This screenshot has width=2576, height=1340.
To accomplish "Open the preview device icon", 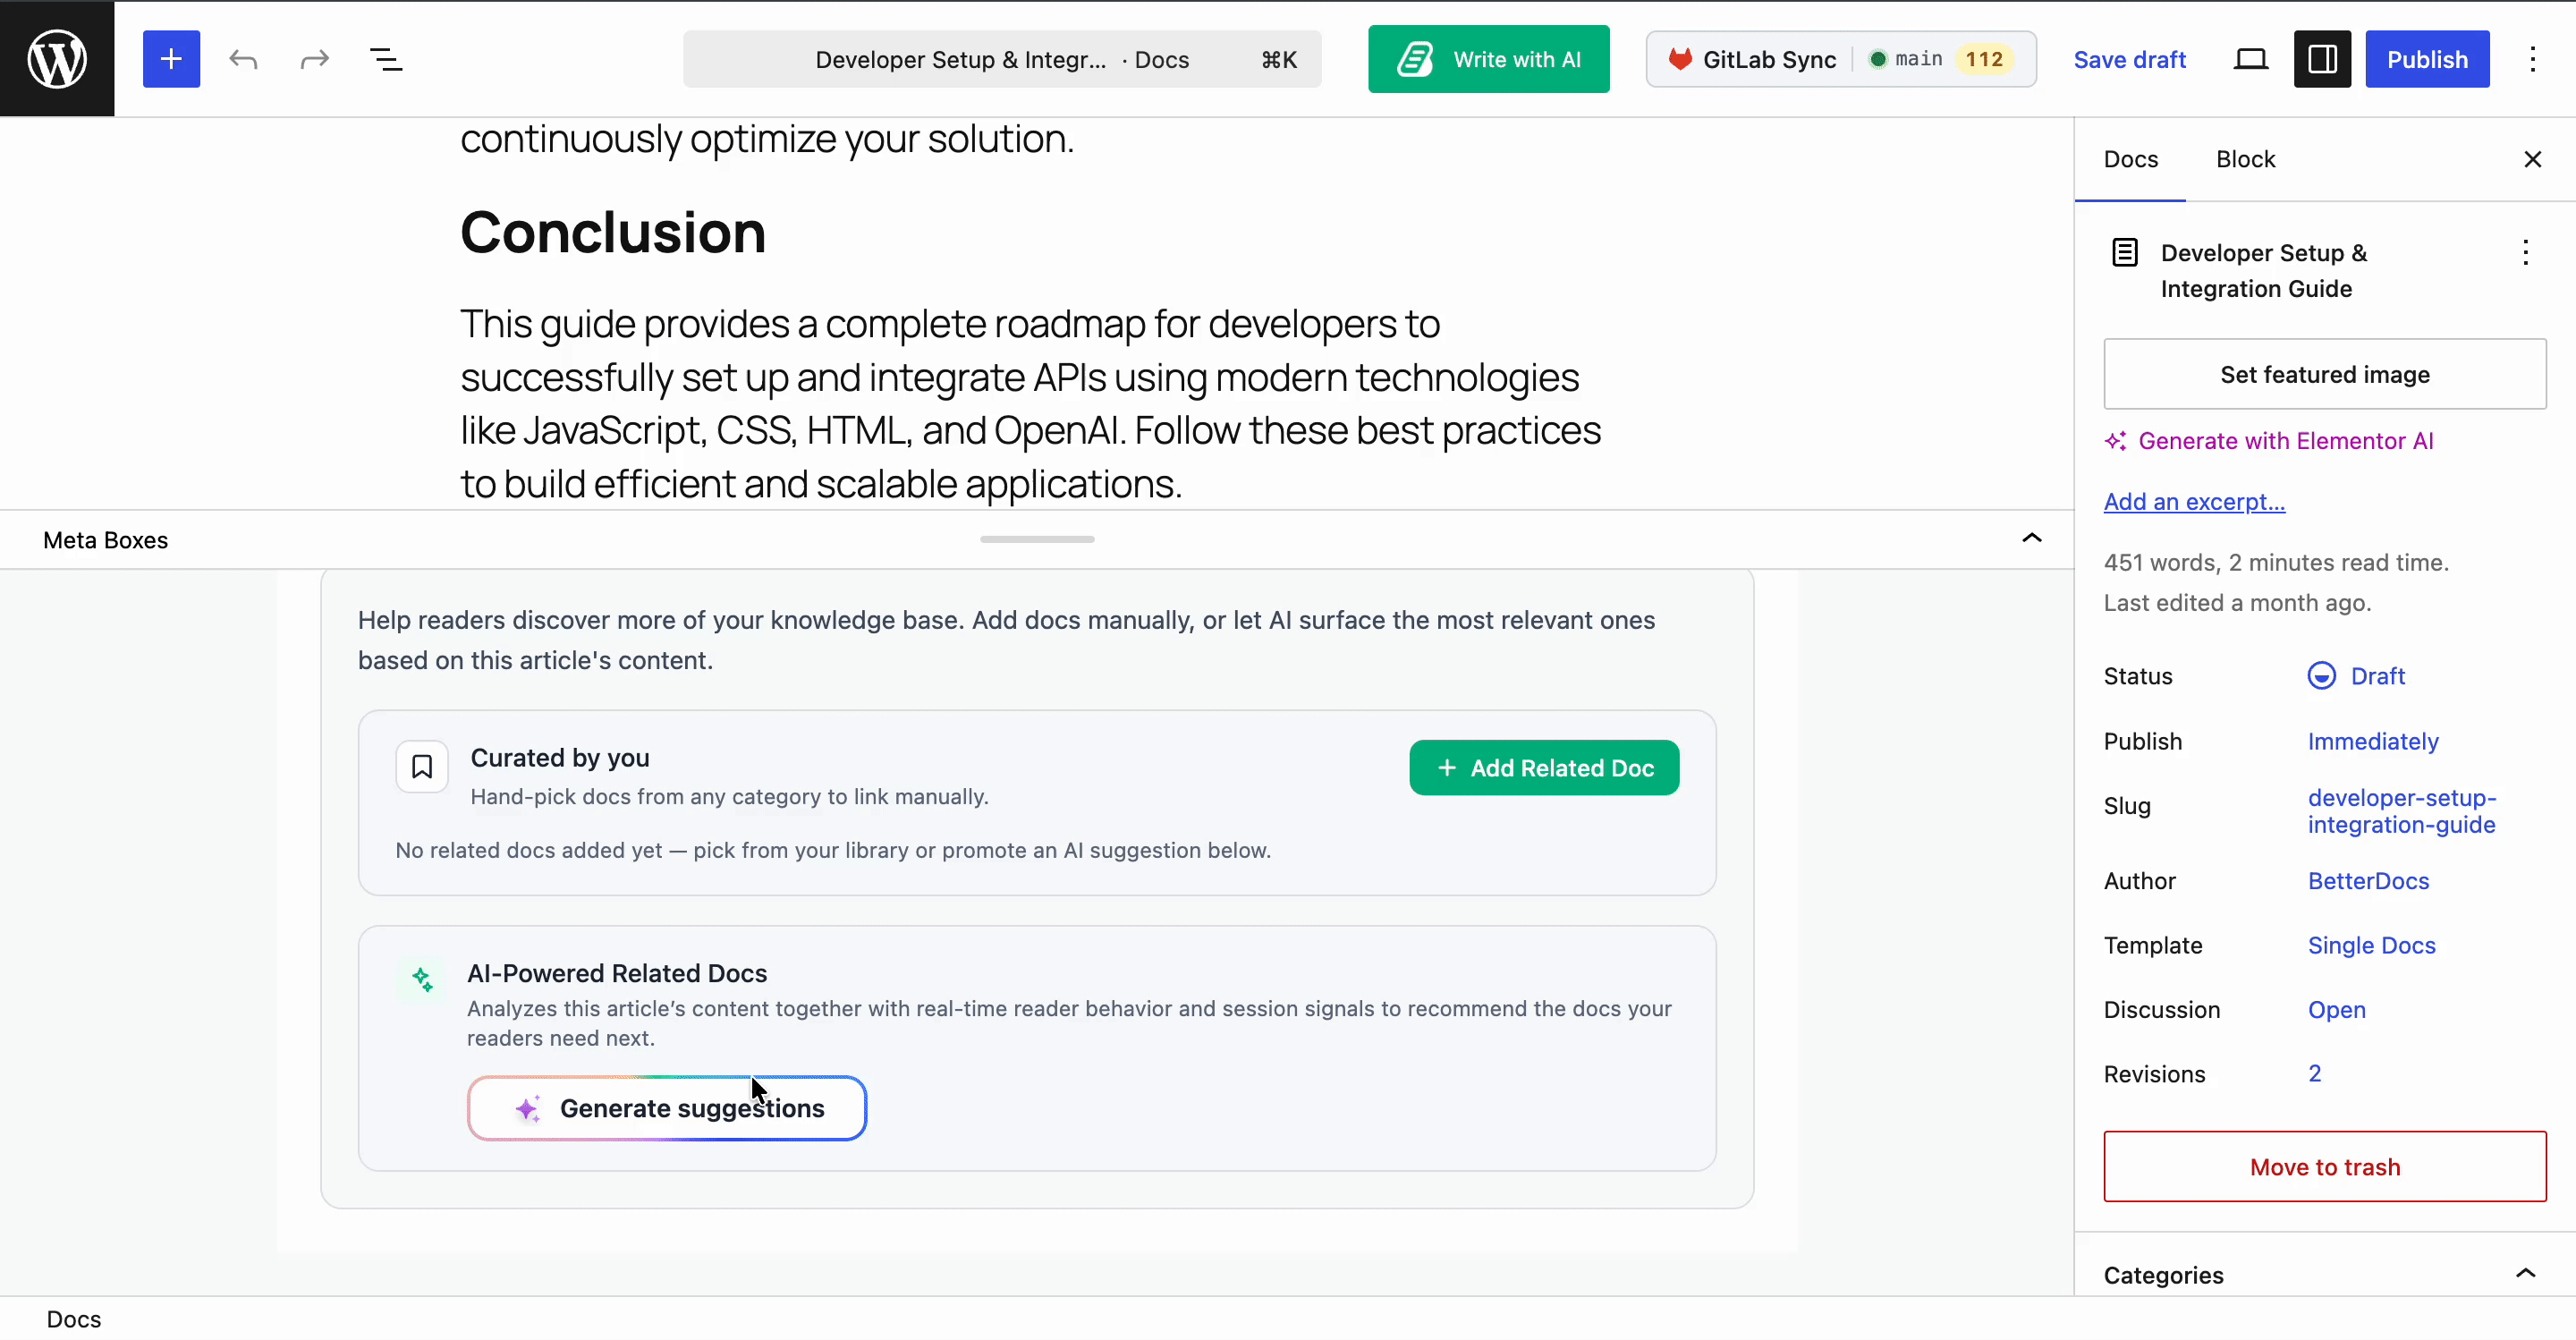I will (x=2250, y=59).
